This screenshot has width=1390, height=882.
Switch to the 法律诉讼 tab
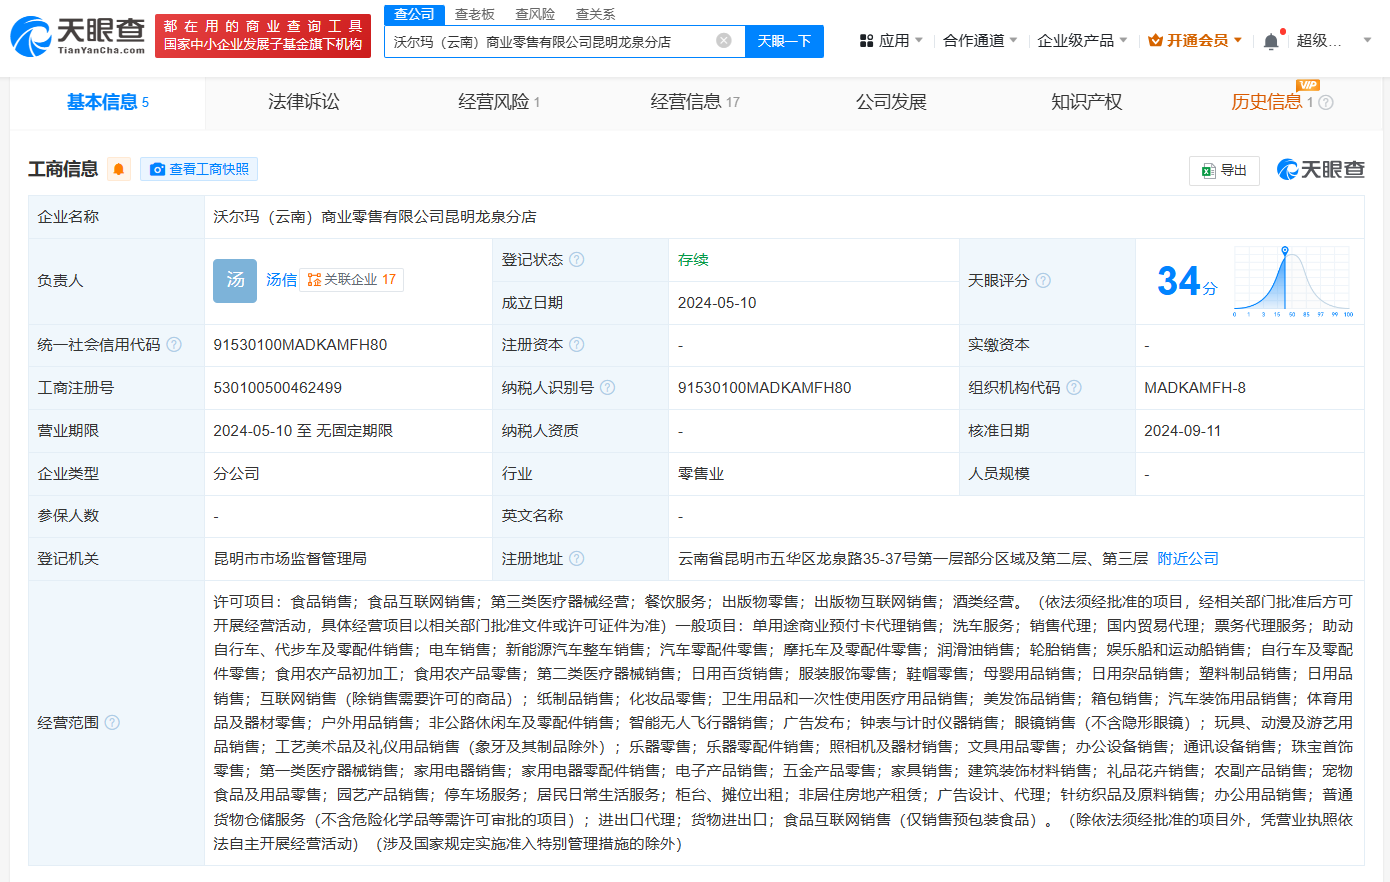pyautogui.click(x=304, y=102)
